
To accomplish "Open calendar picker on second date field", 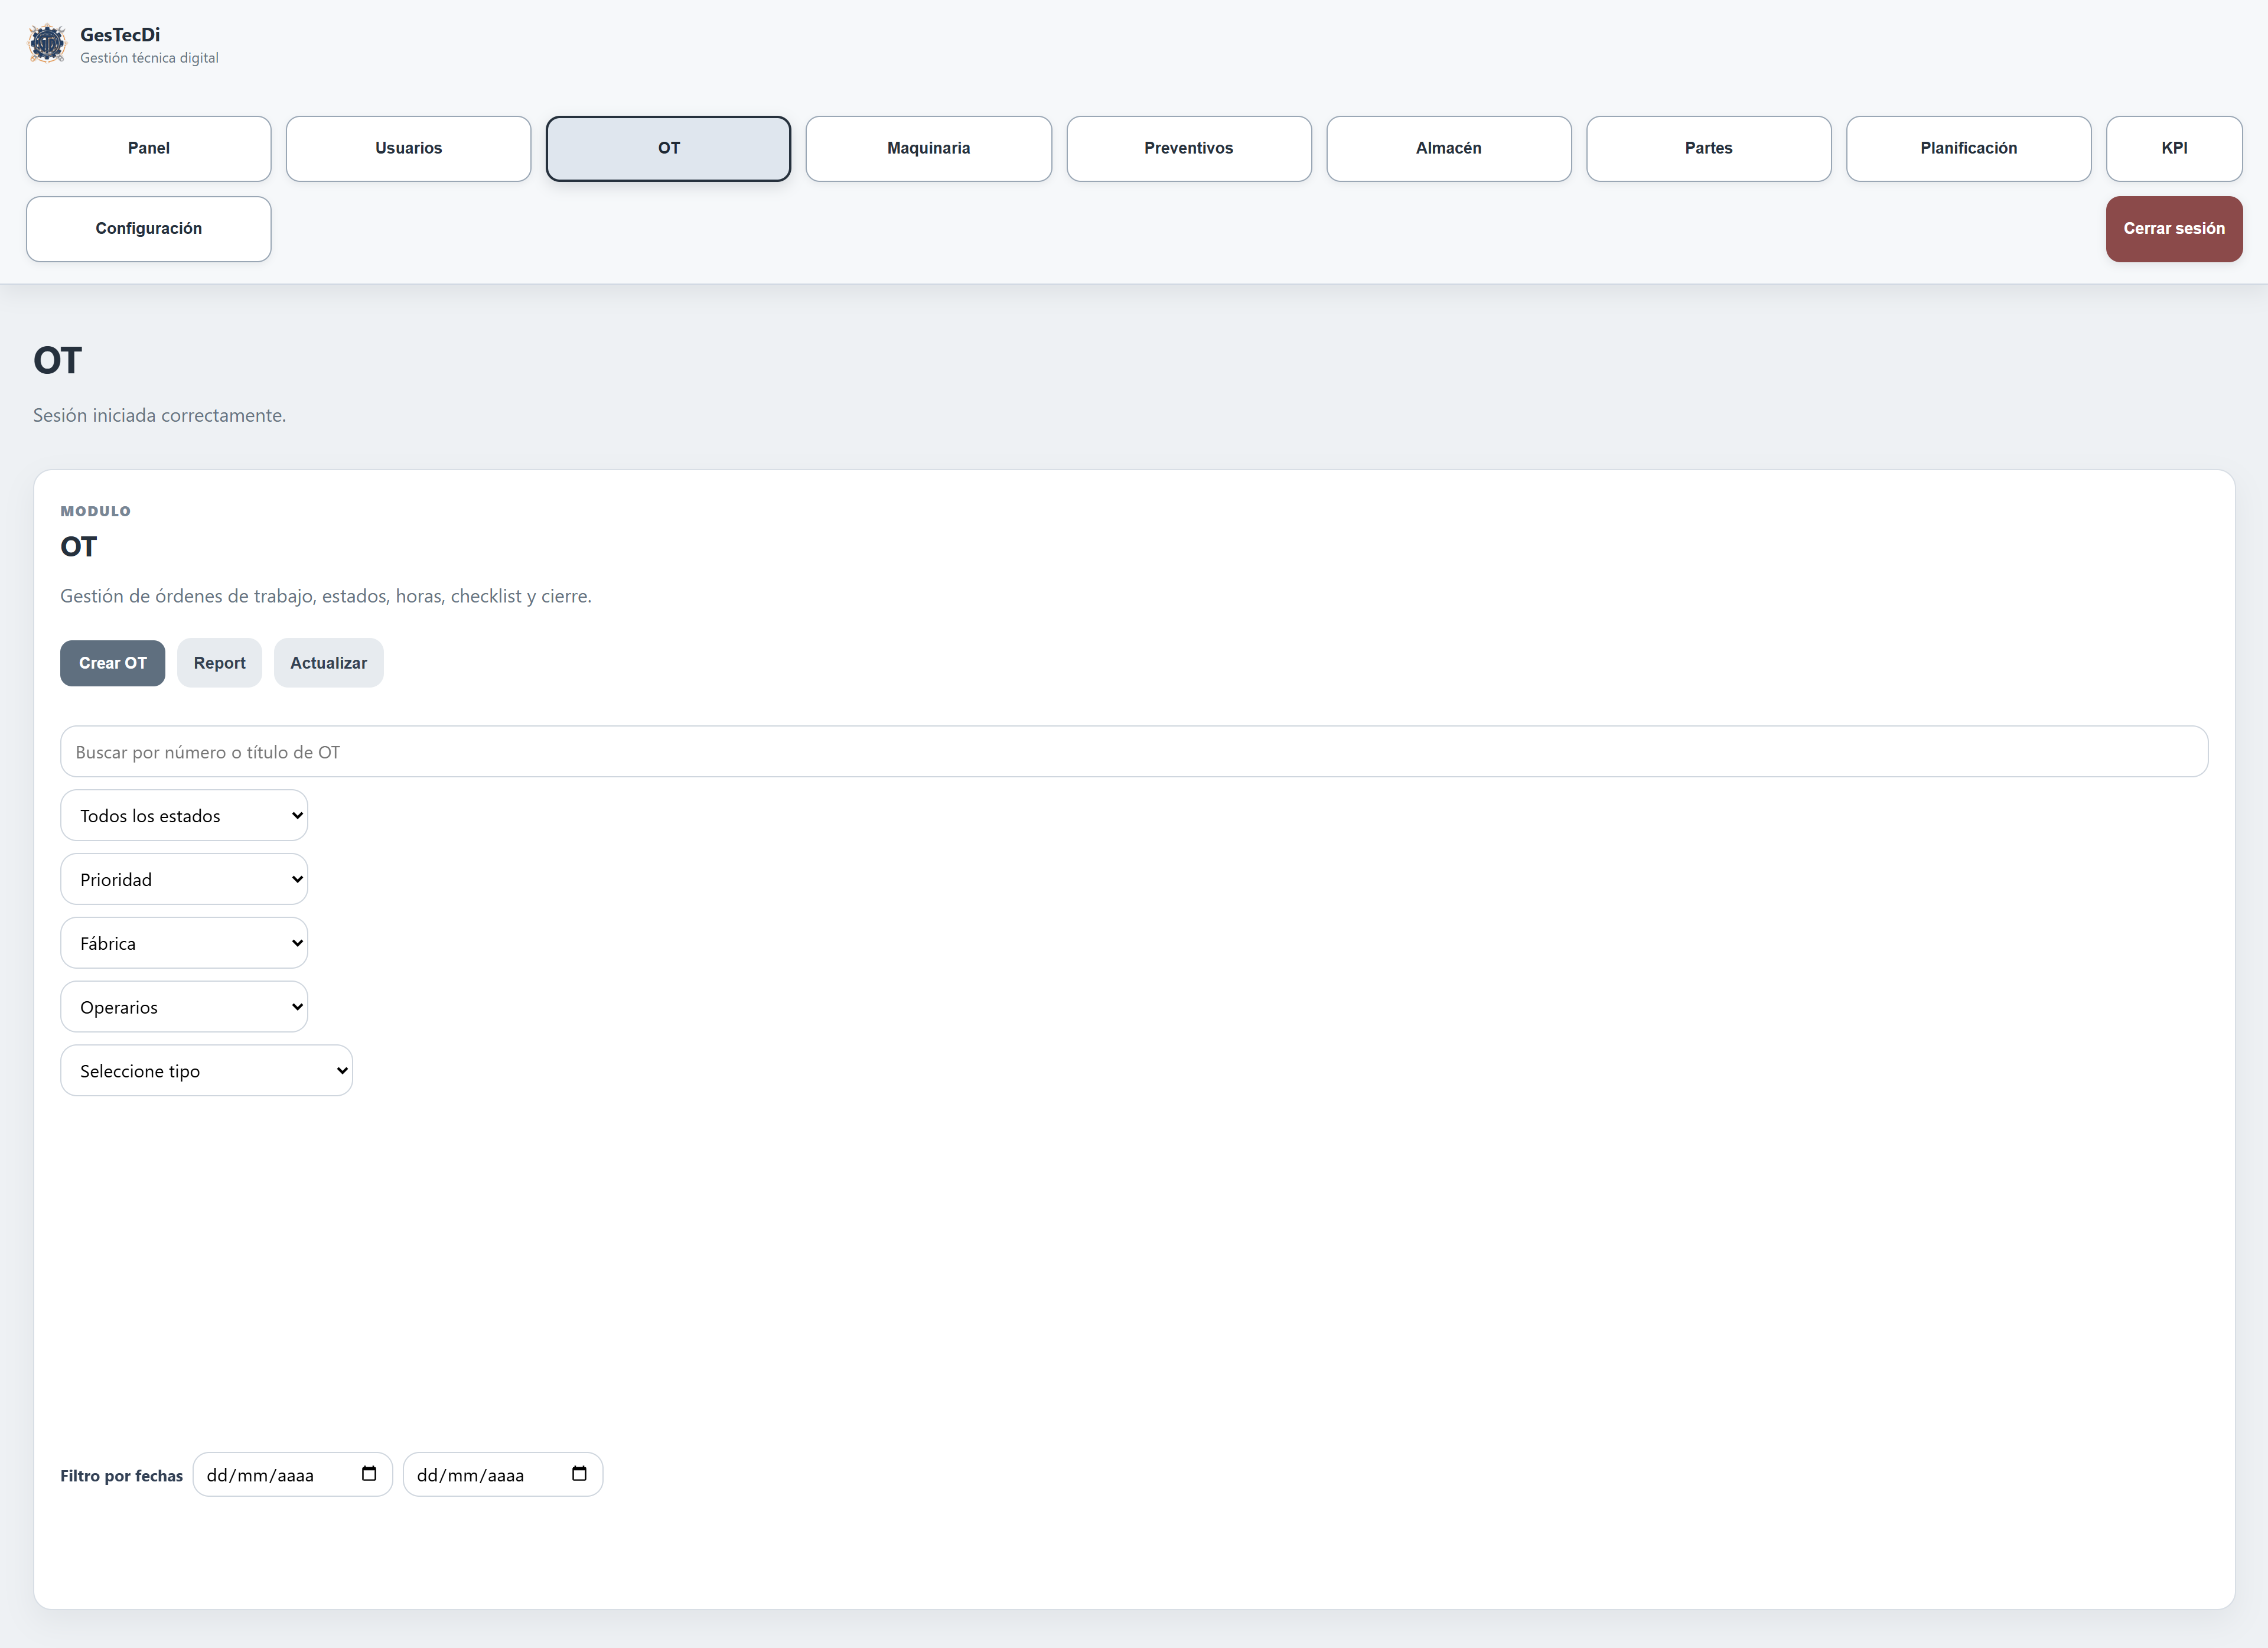I will pos(579,1473).
